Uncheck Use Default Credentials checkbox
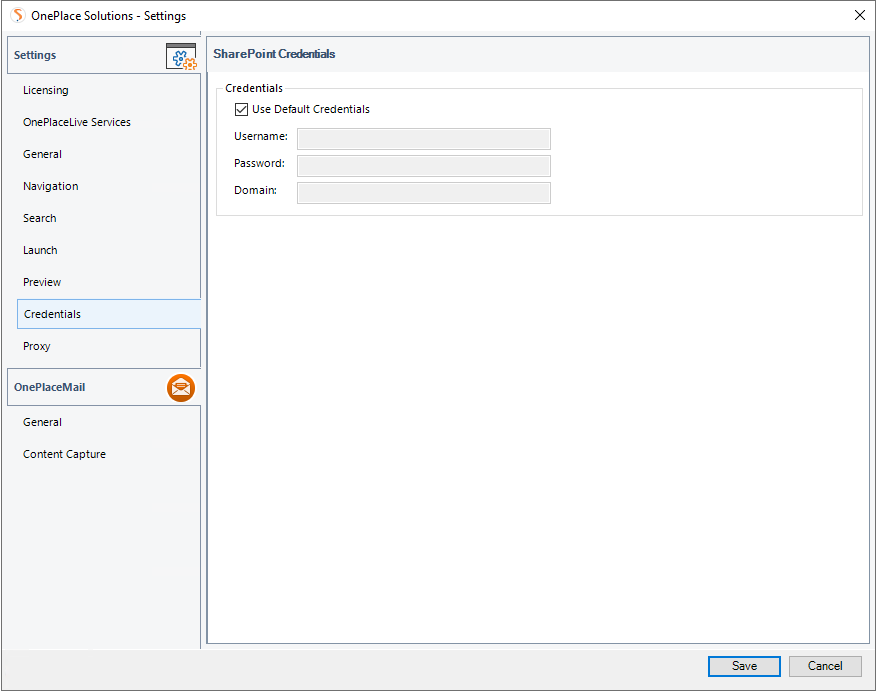The height and width of the screenshot is (693, 878). (241, 109)
